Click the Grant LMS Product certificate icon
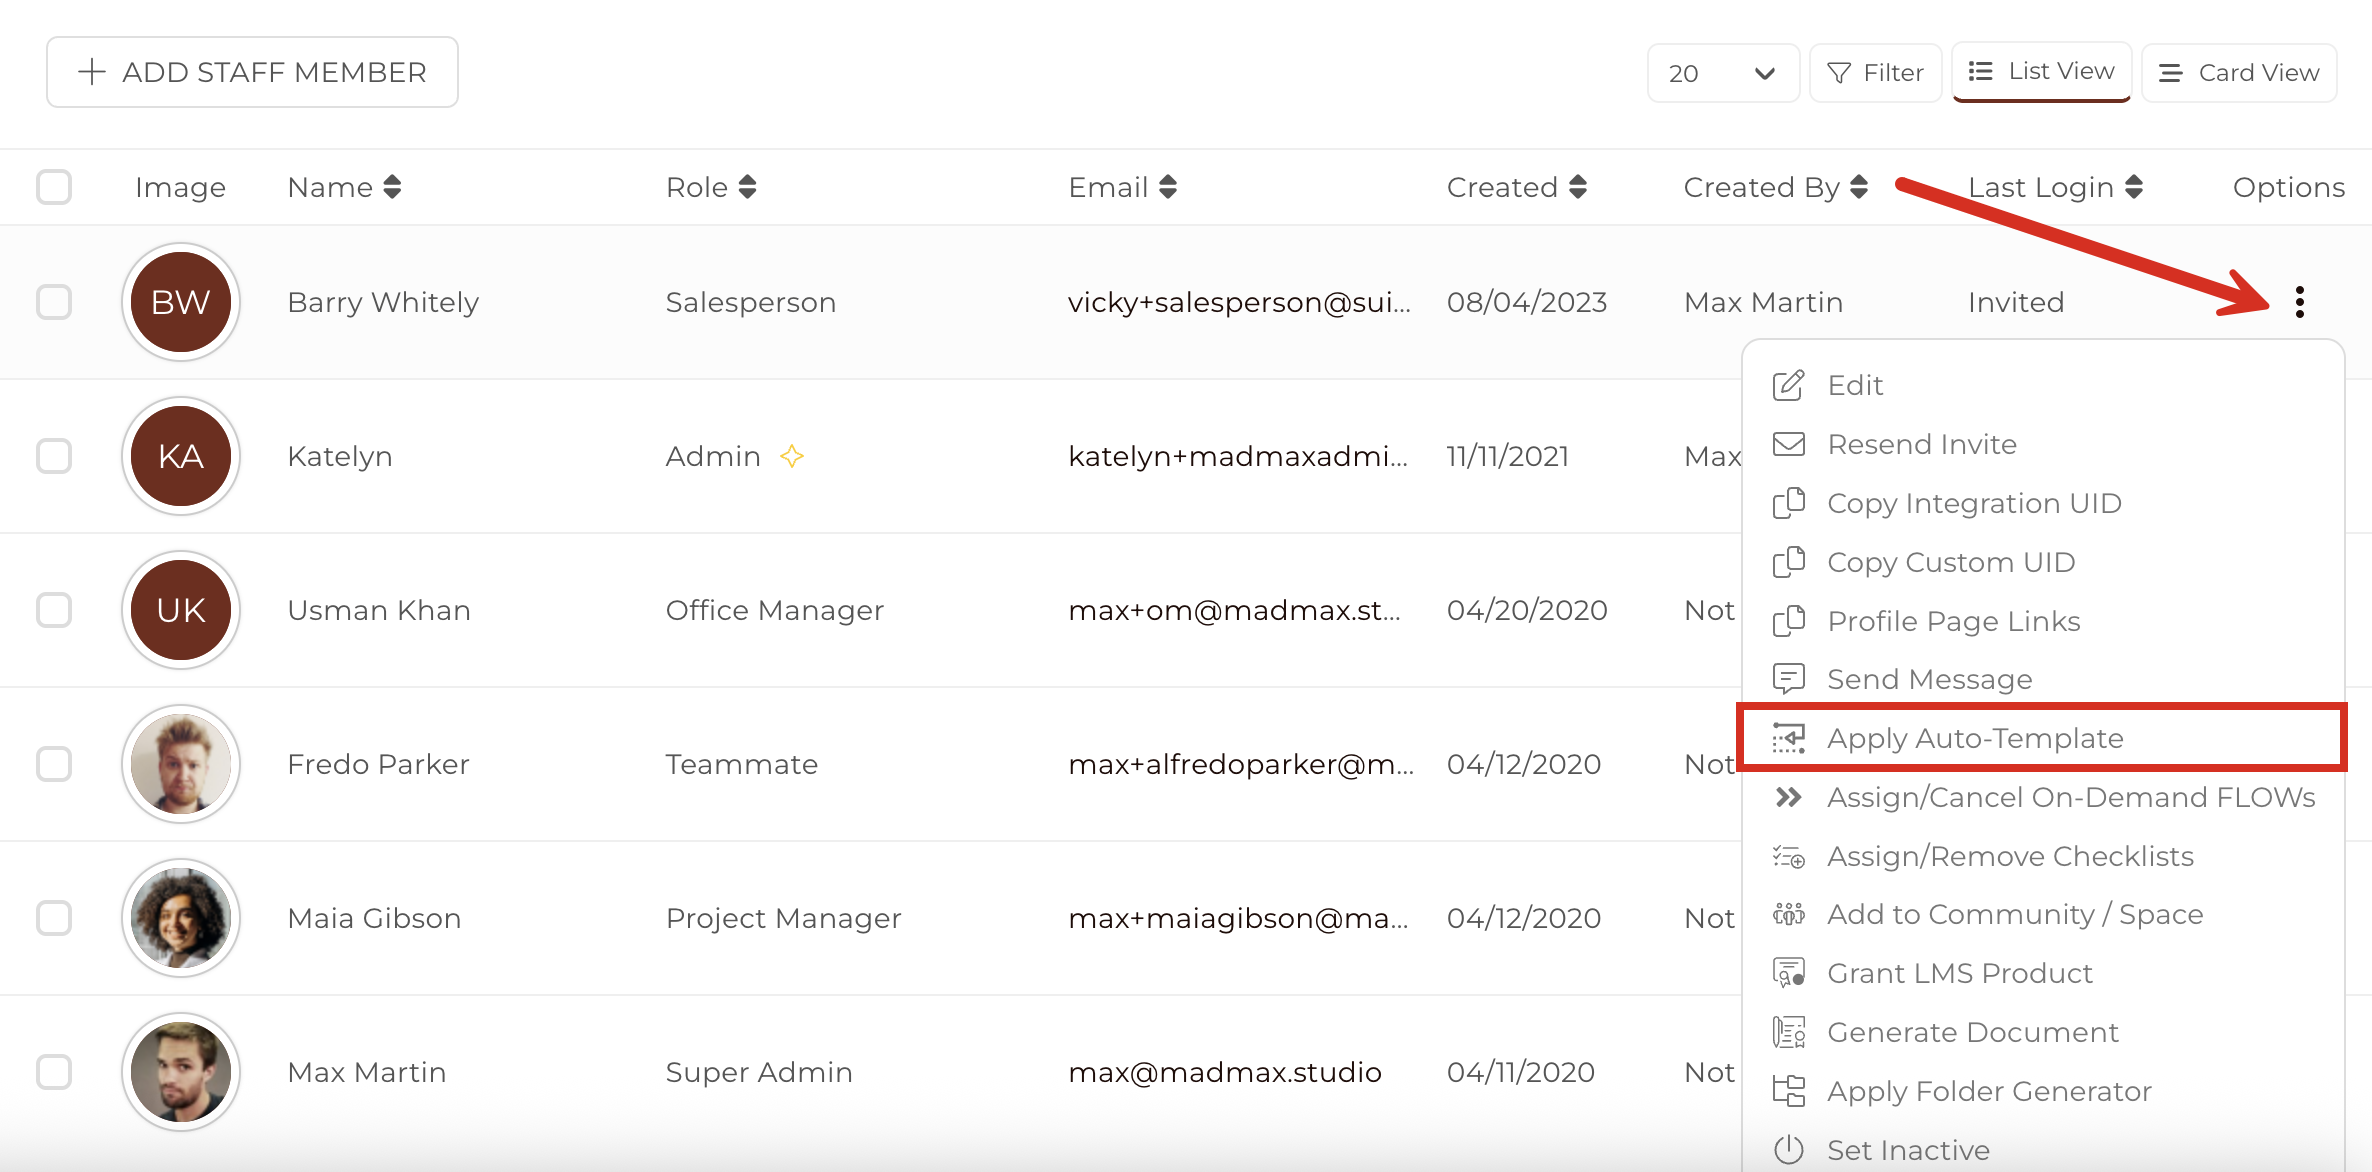 [x=1788, y=973]
